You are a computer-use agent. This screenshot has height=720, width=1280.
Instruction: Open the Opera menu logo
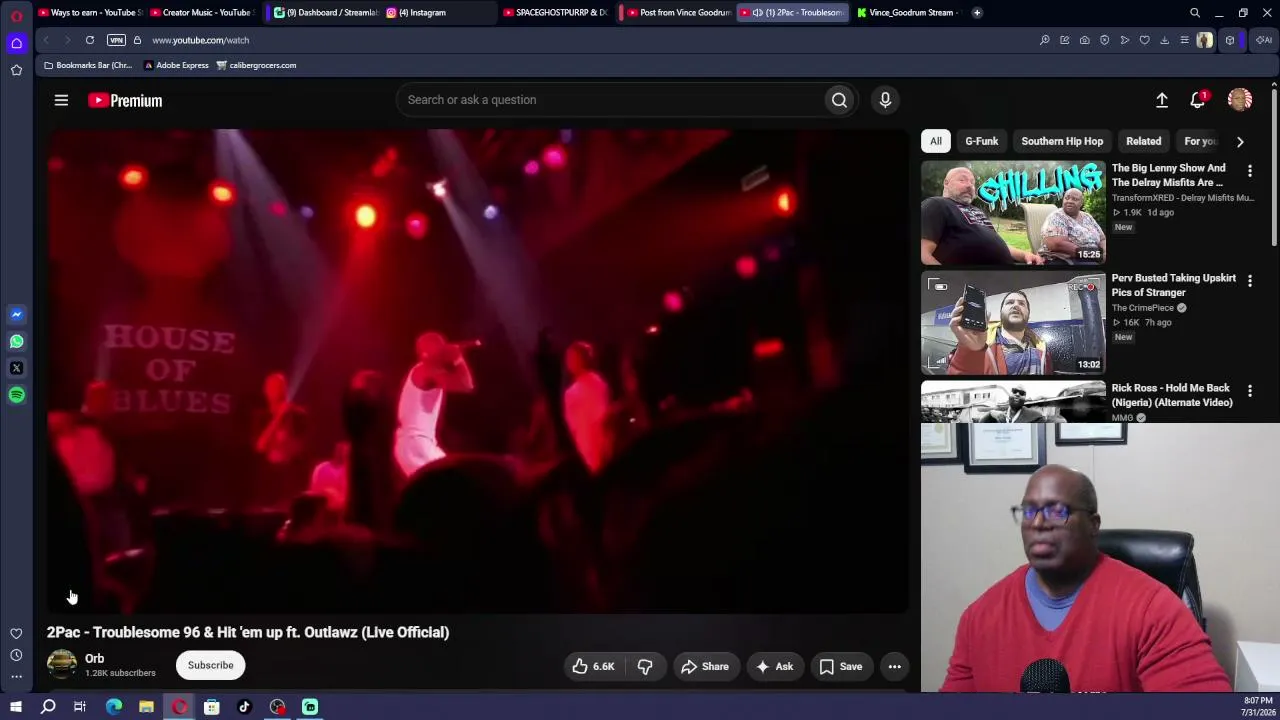(x=16, y=16)
